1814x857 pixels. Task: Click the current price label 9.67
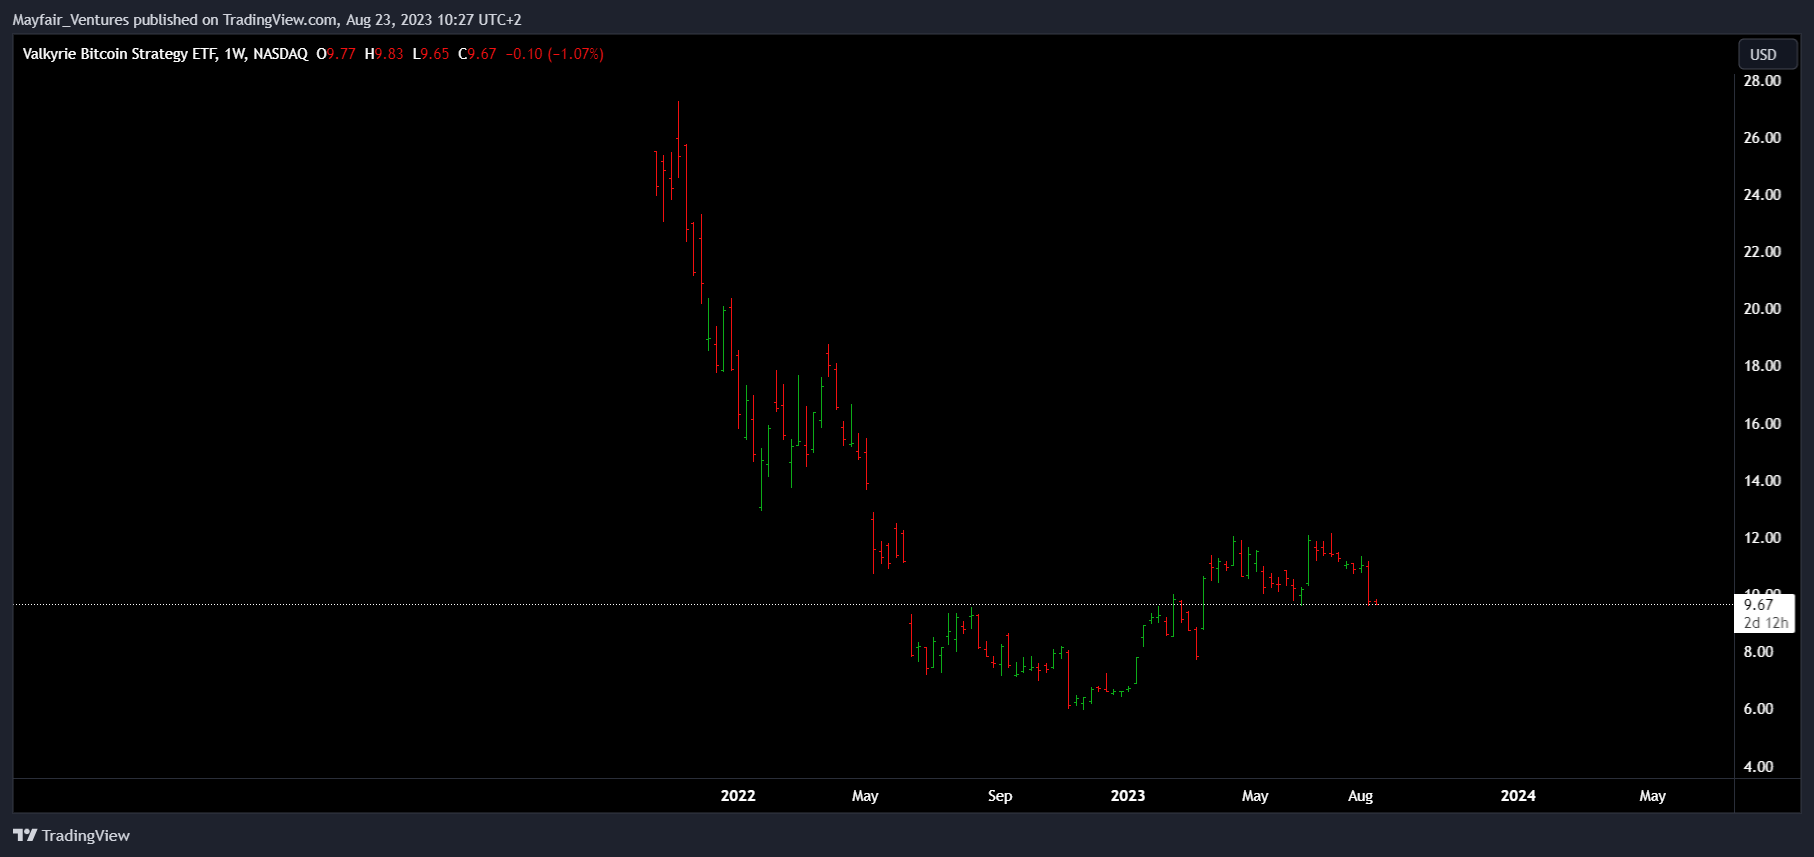pyautogui.click(x=1759, y=604)
